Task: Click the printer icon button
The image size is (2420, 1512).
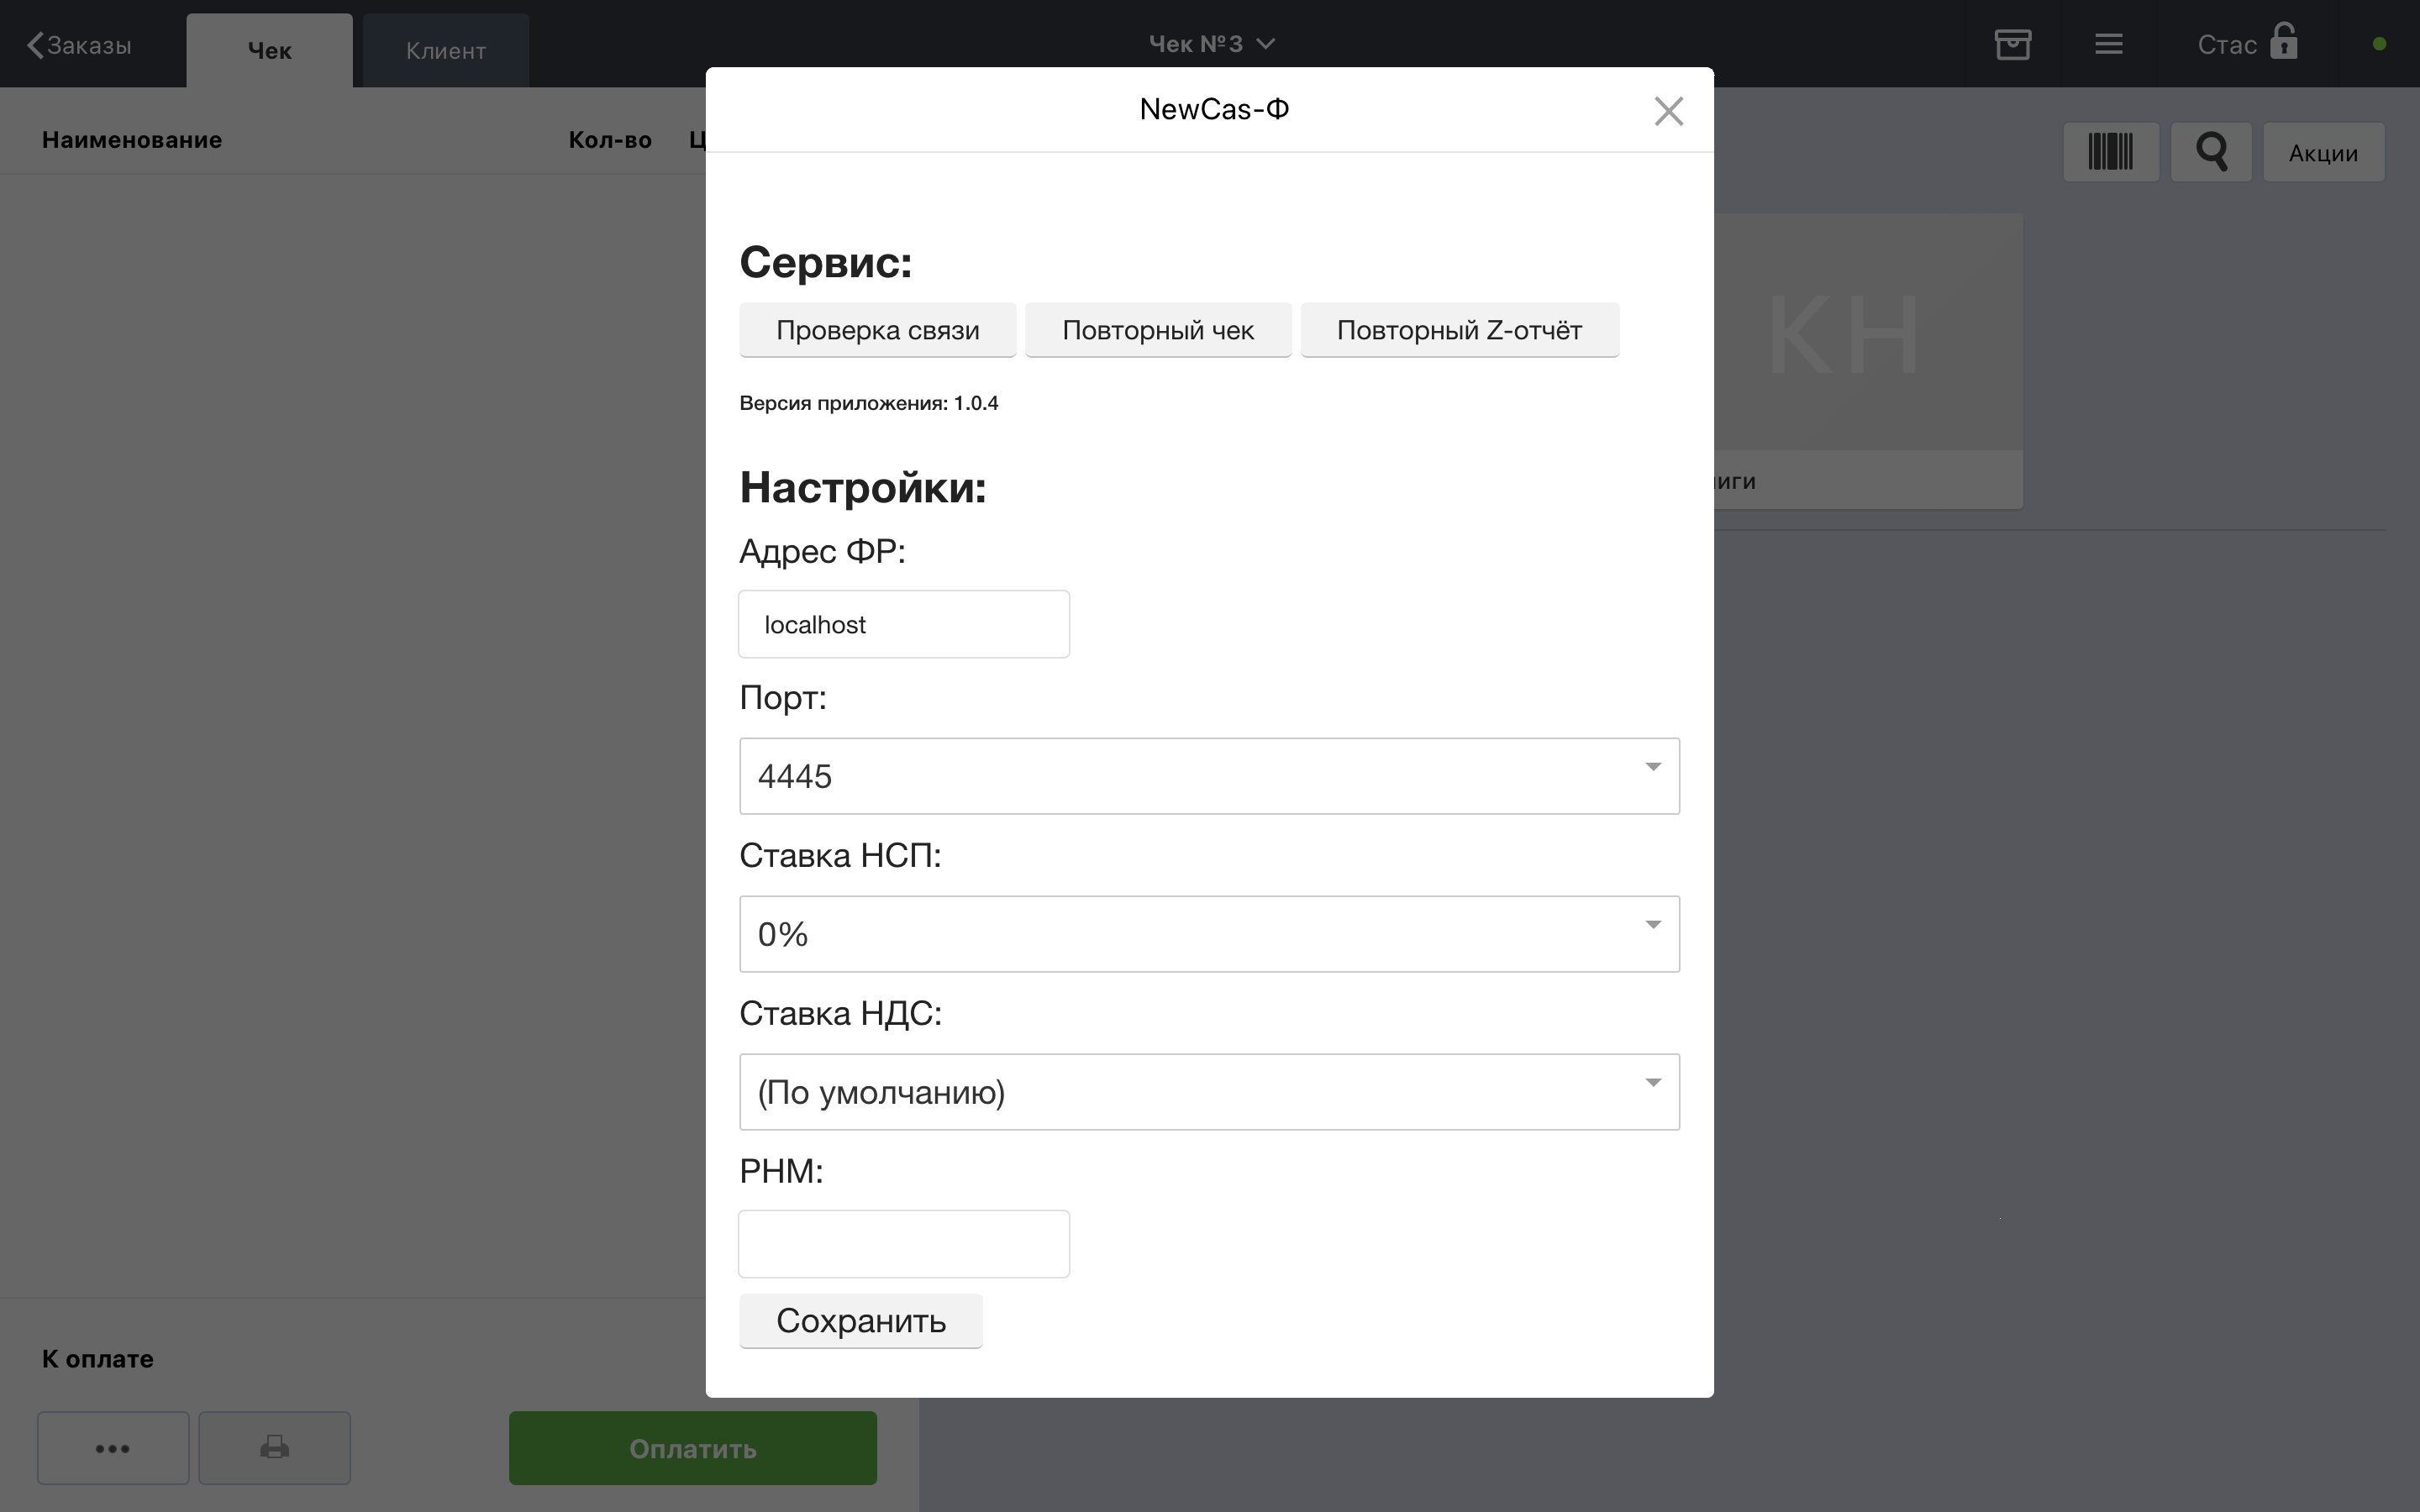Action: pos(274,1447)
